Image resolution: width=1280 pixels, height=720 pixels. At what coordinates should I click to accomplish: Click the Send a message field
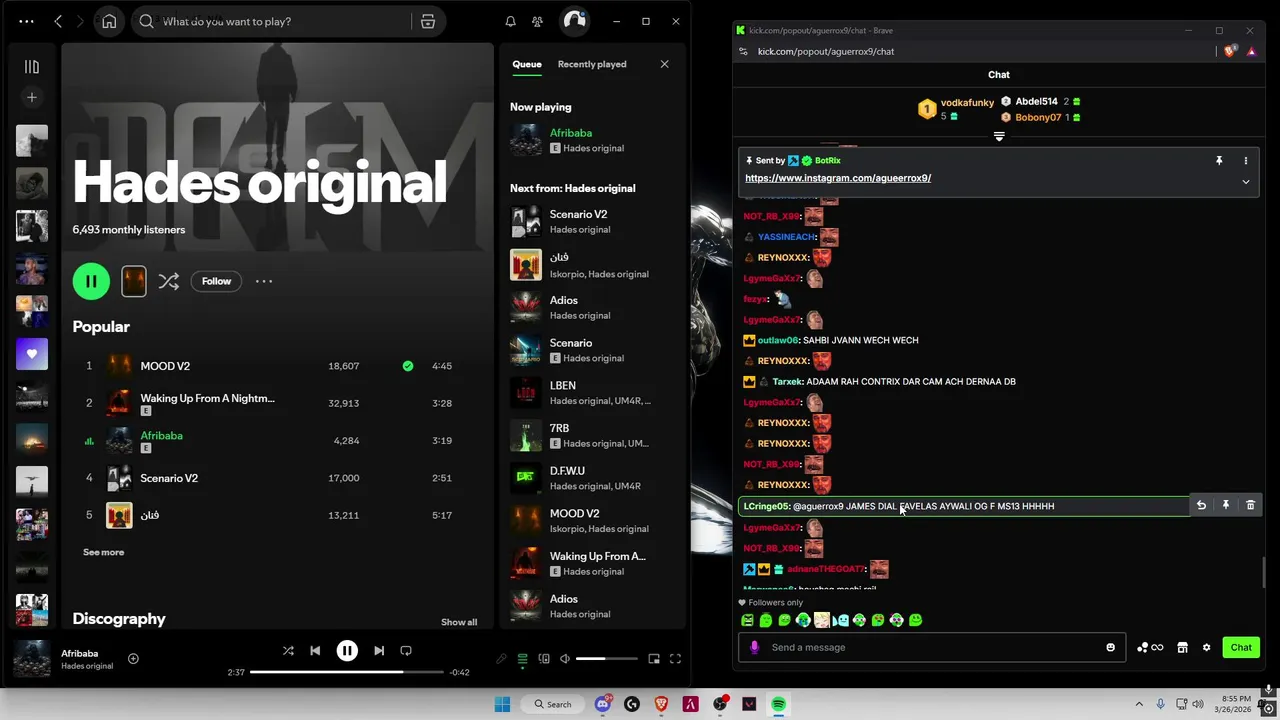(930, 648)
